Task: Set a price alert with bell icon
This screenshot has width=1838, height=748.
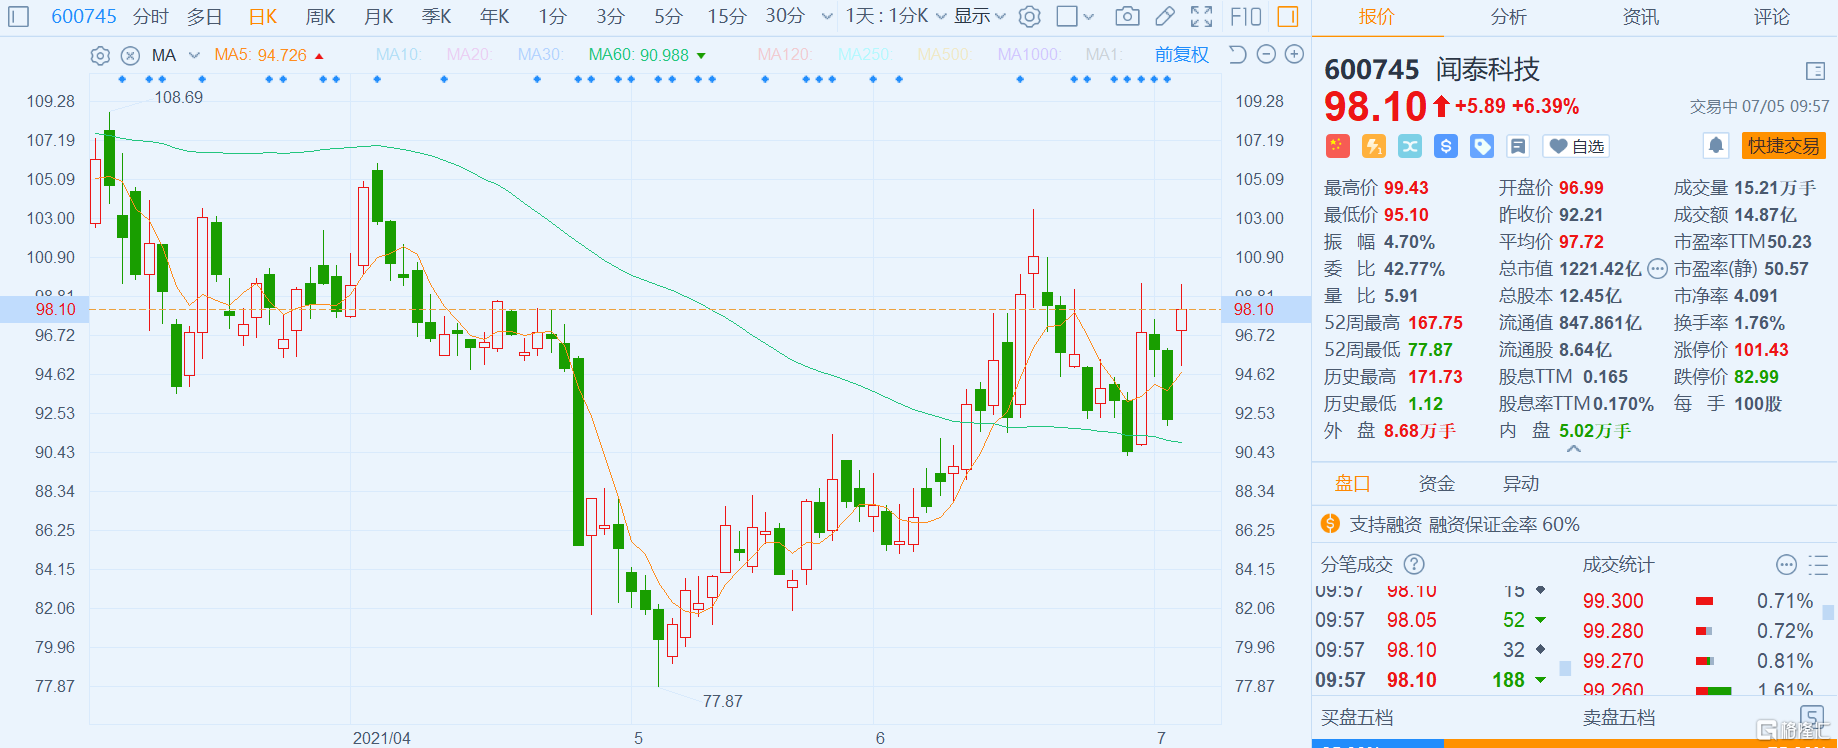Action: tap(1716, 146)
